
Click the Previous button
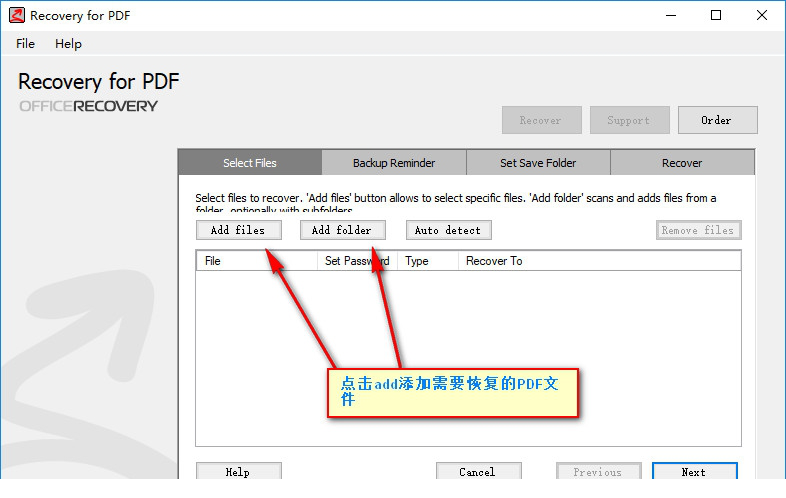(x=599, y=471)
